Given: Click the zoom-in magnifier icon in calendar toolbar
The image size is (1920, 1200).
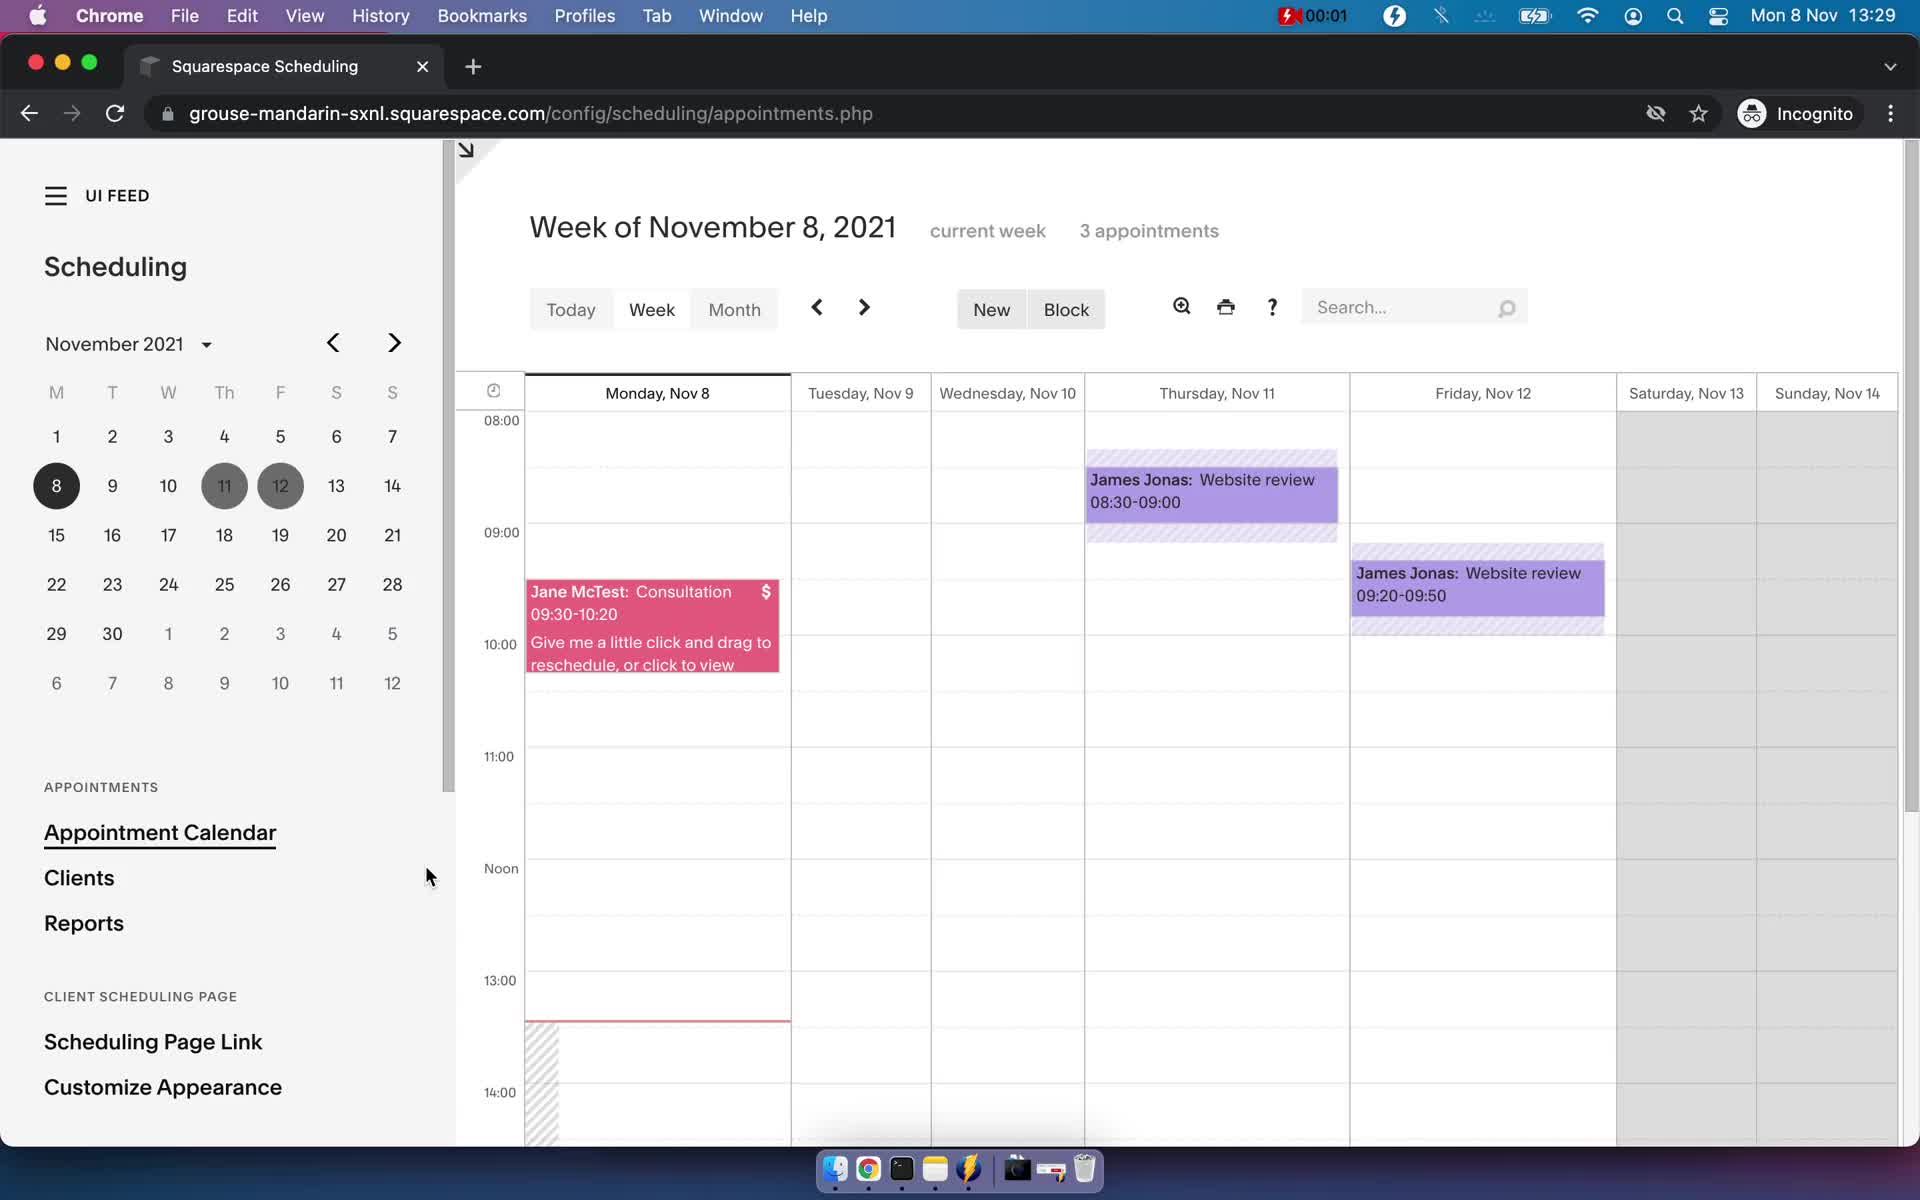Looking at the screenshot, I should [1181, 307].
